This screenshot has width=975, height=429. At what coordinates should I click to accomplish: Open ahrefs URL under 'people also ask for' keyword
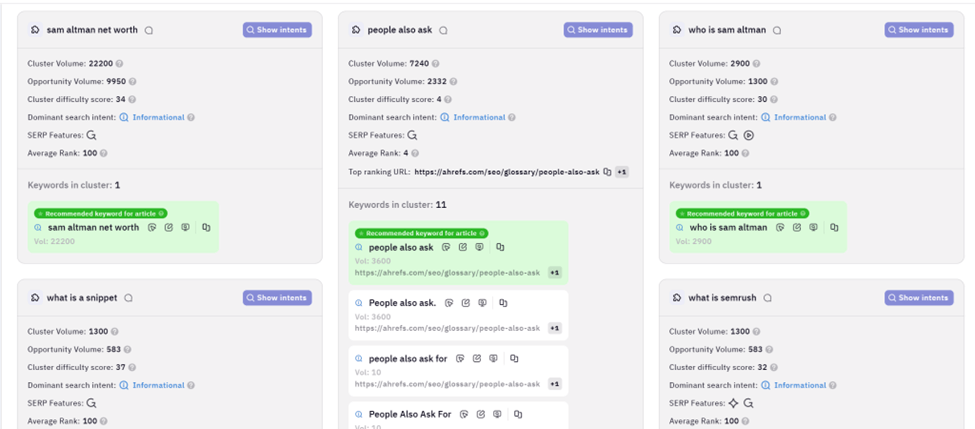[x=448, y=384]
